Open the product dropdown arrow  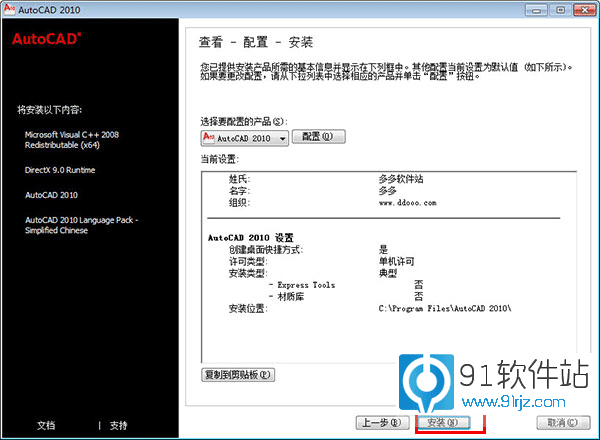282,138
